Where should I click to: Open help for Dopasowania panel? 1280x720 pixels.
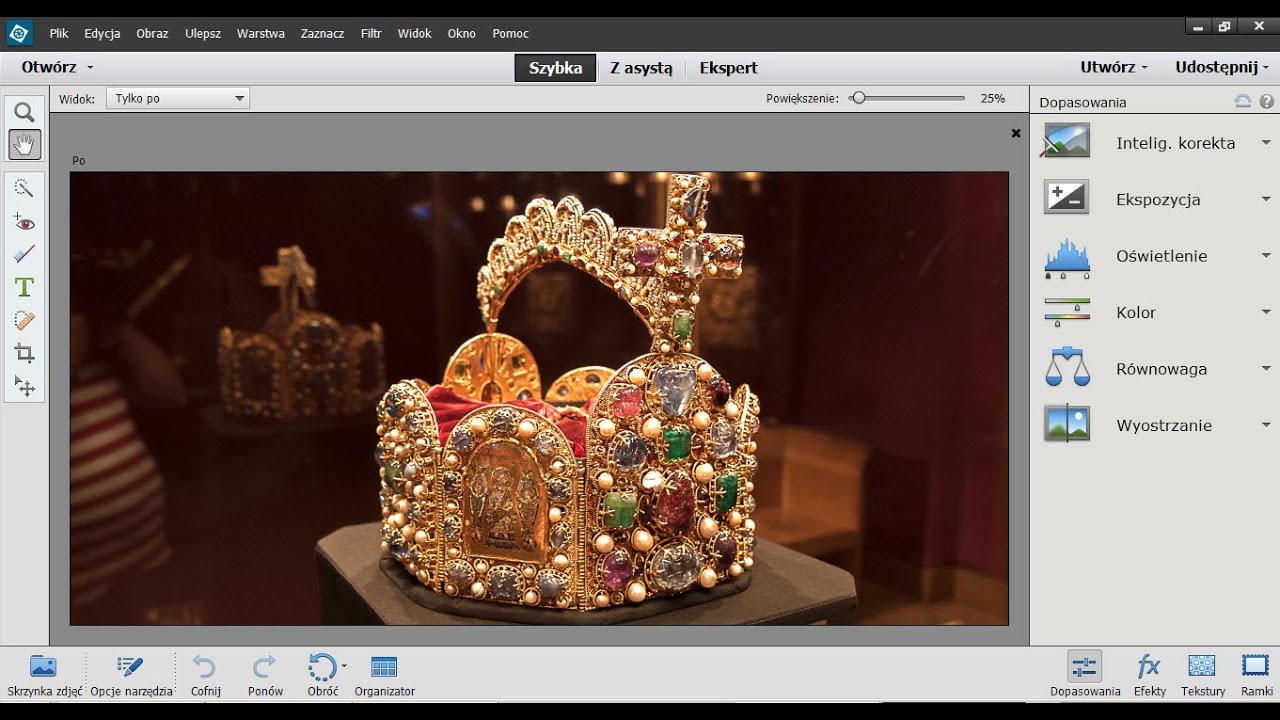pyautogui.click(x=1266, y=101)
